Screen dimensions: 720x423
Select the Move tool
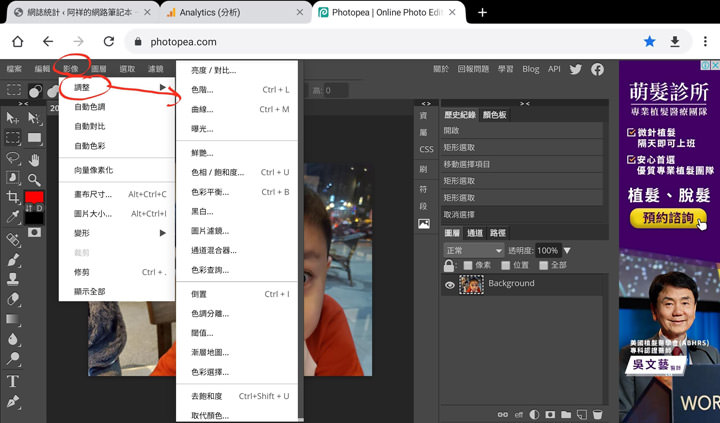[12, 118]
